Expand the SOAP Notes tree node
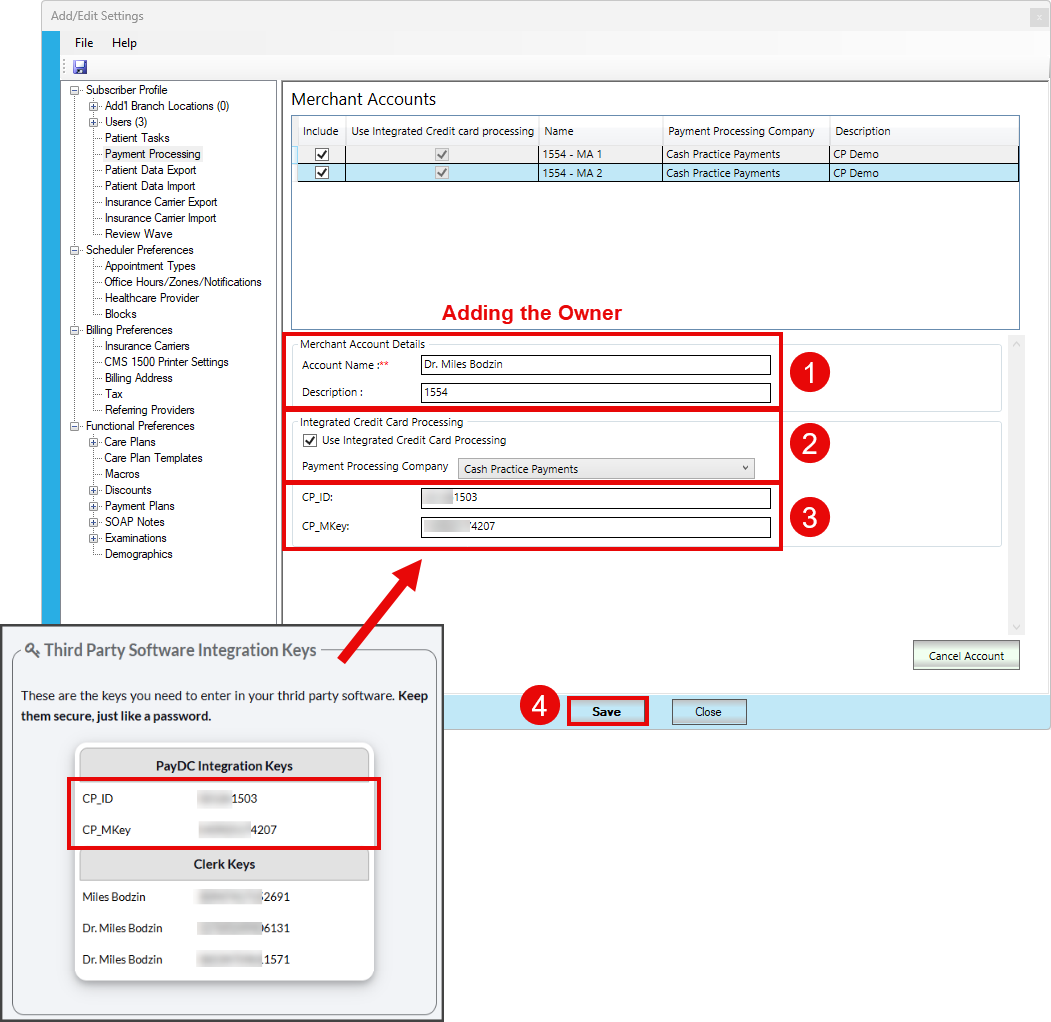1051x1022 pixels. [x=93, y=522]
